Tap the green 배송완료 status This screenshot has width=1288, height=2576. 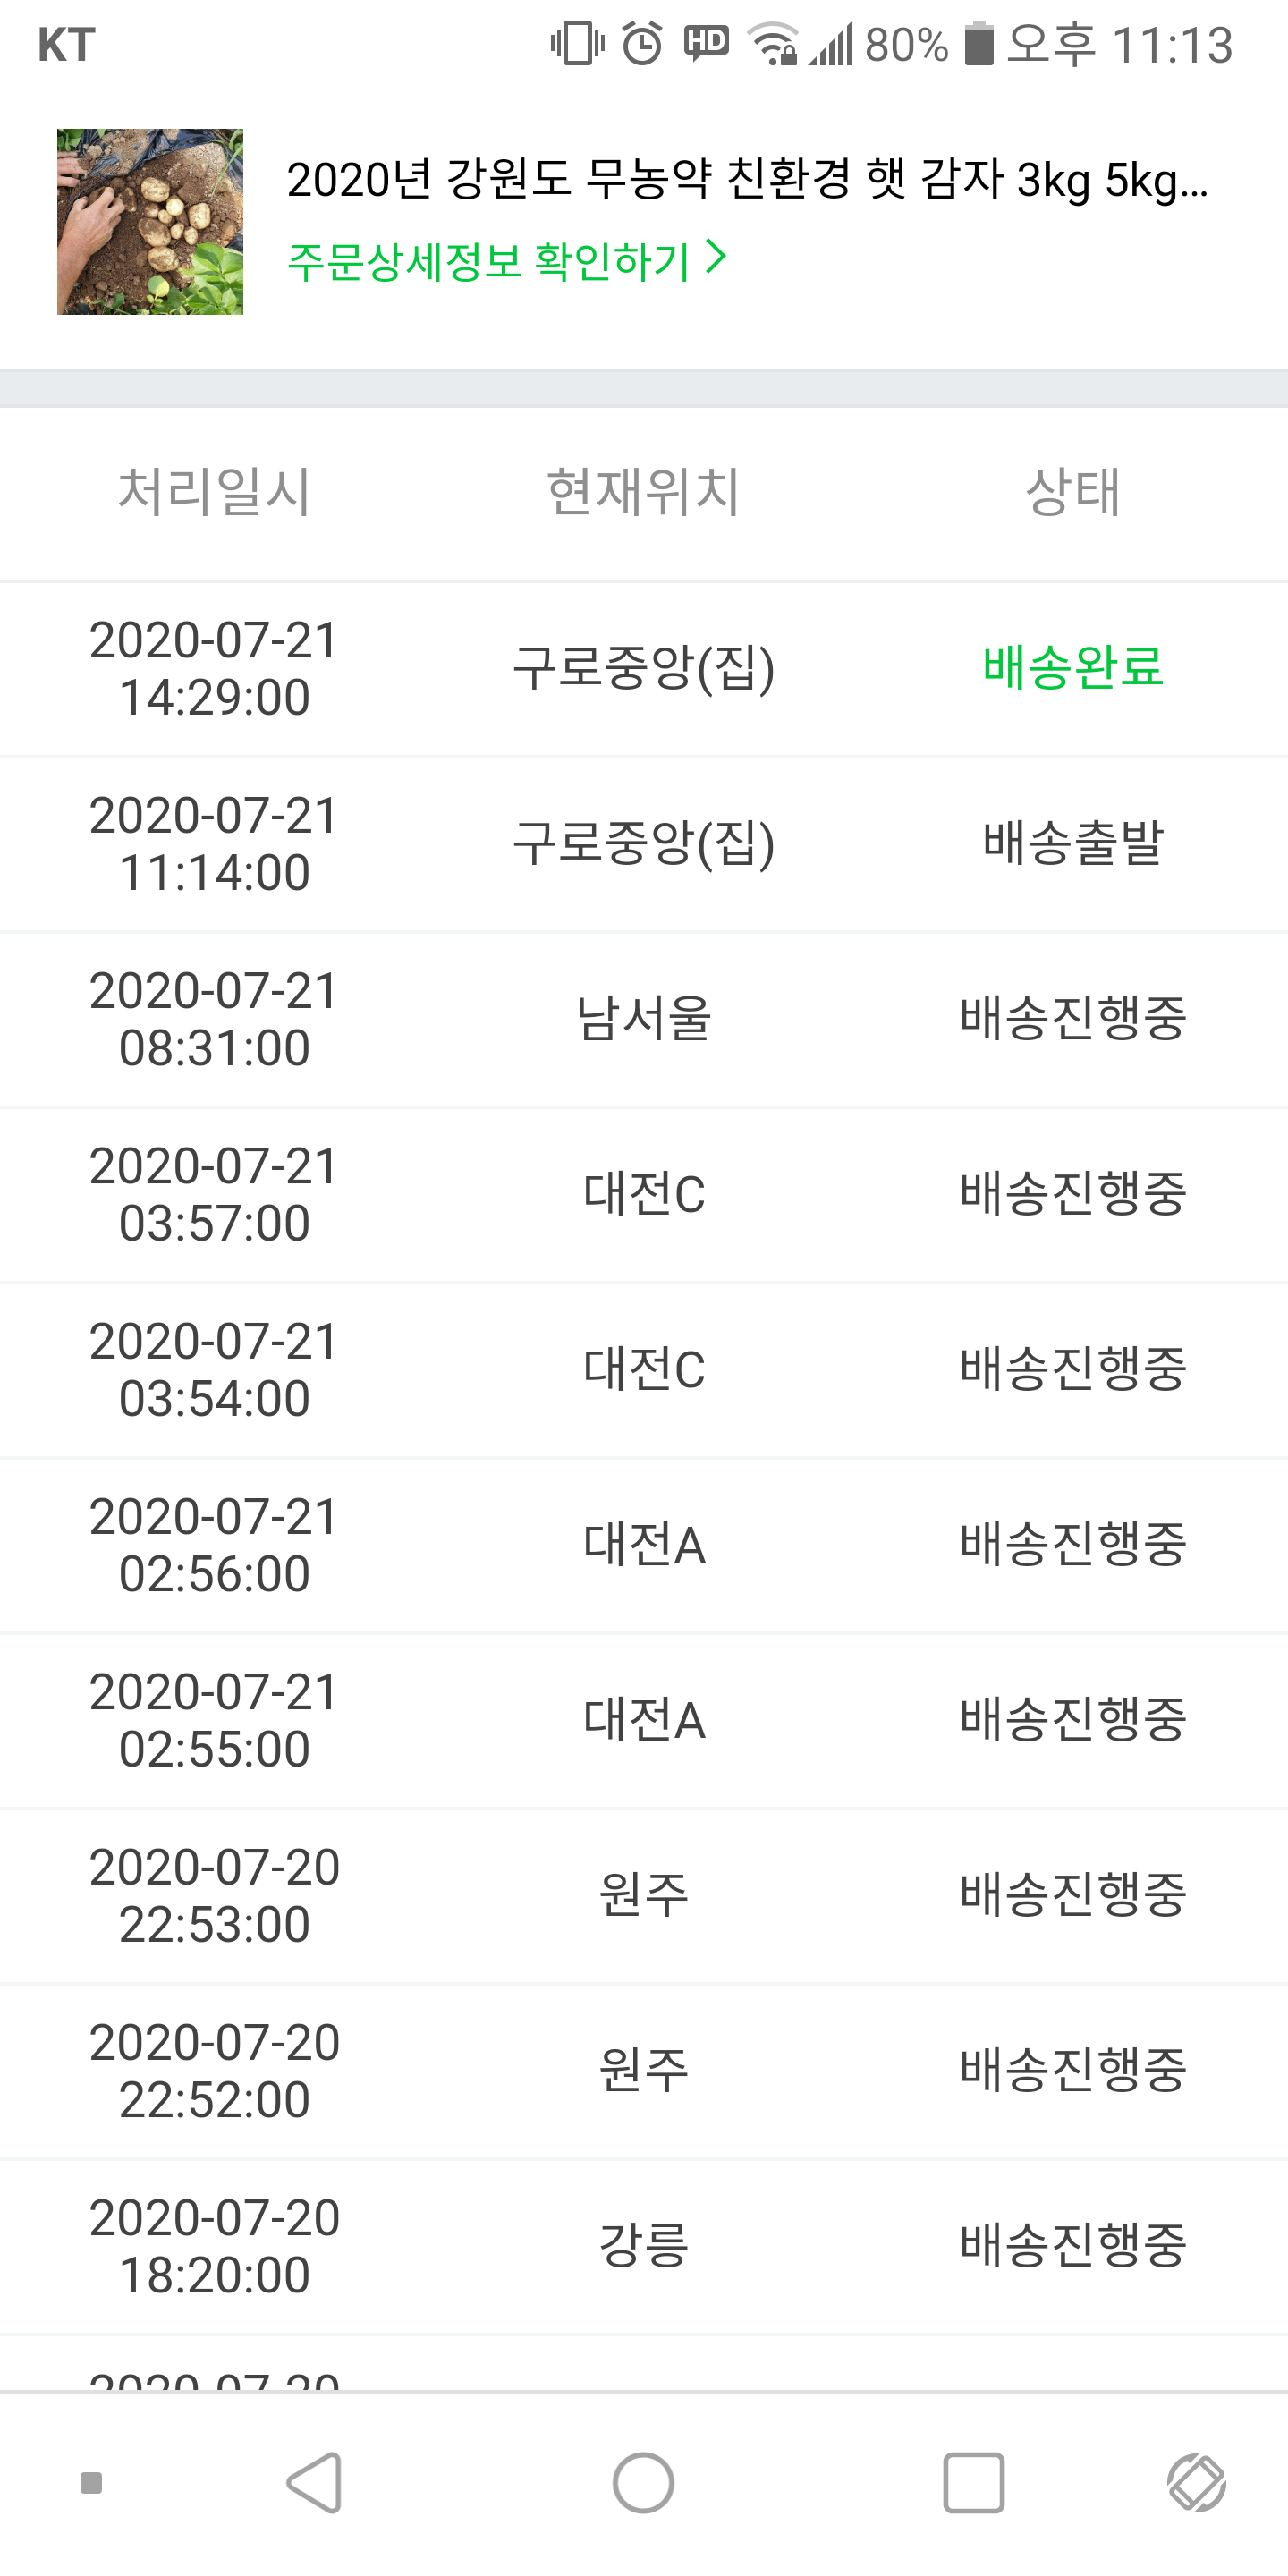click(x=1072, y=668)
